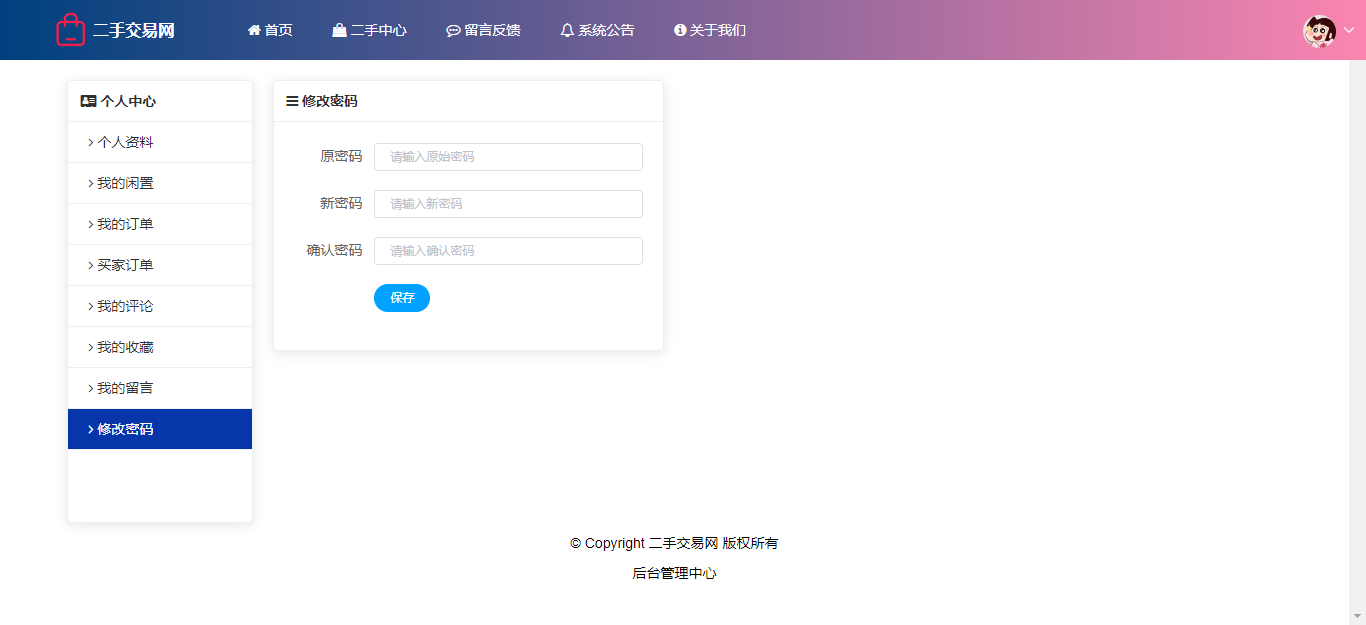Select 我的留言 in the sidebar
This screenshot has height=625, width=1366.
click(160, 388)
